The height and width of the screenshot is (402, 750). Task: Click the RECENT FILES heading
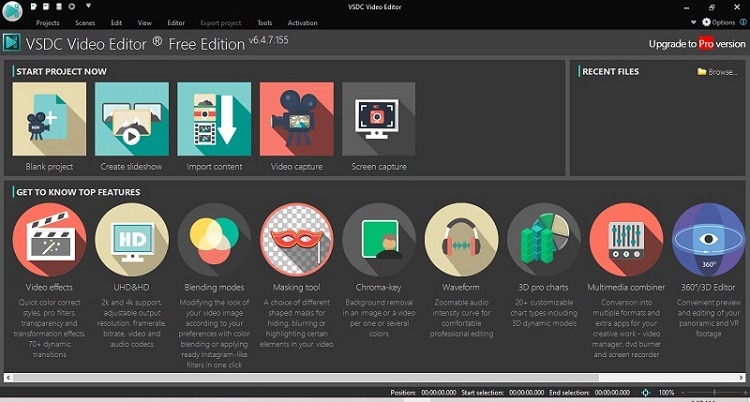pyautogui.click(x=610, y=72)
